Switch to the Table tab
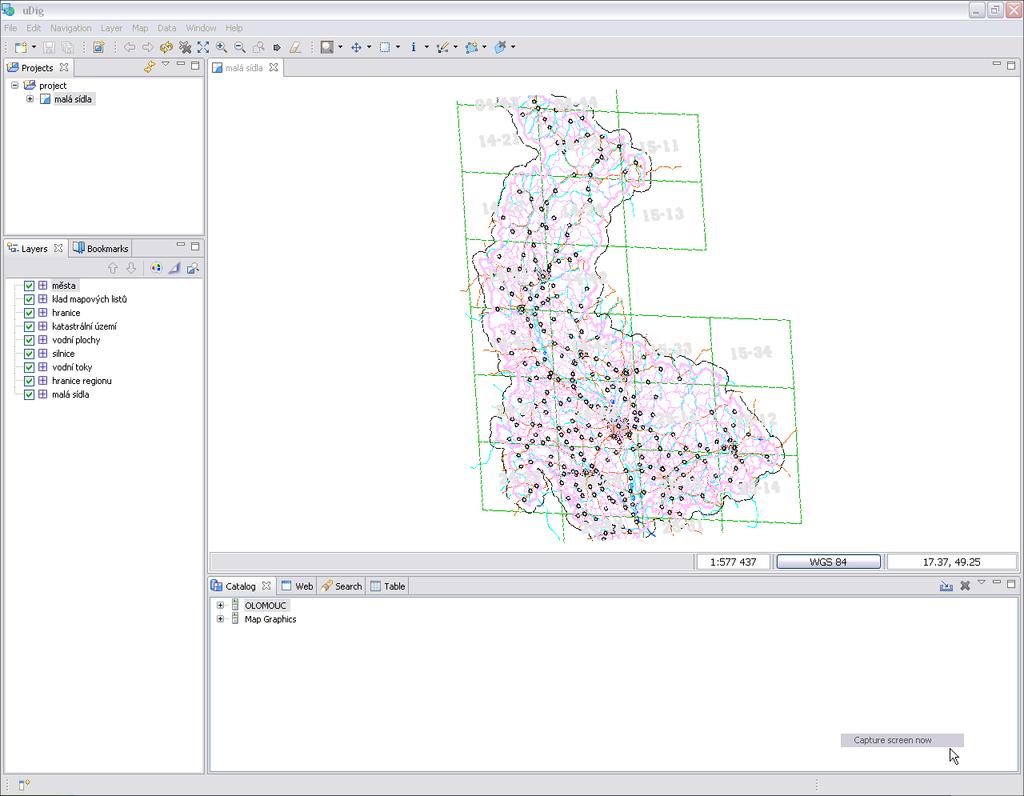The image size is (1024, 796). (388, 586)
